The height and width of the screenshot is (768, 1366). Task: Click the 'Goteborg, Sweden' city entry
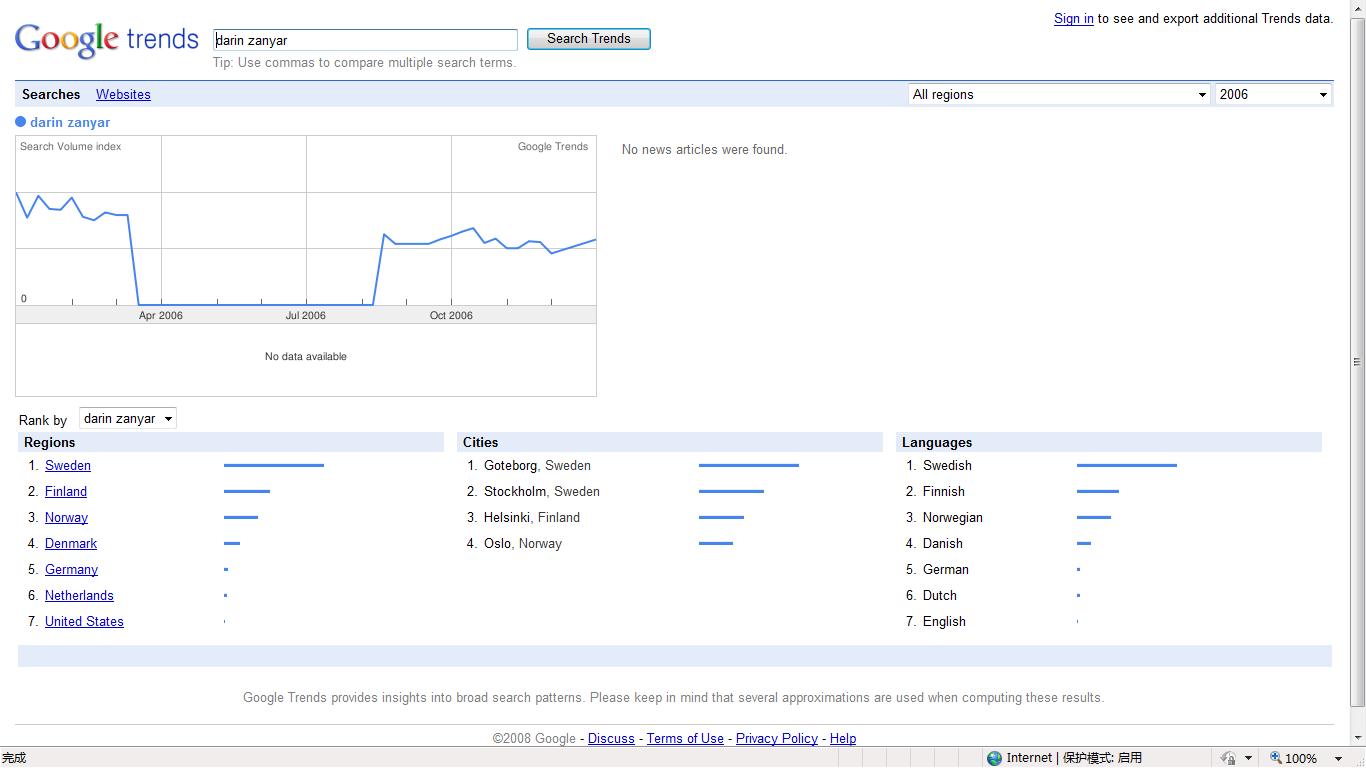coord(537,465)
